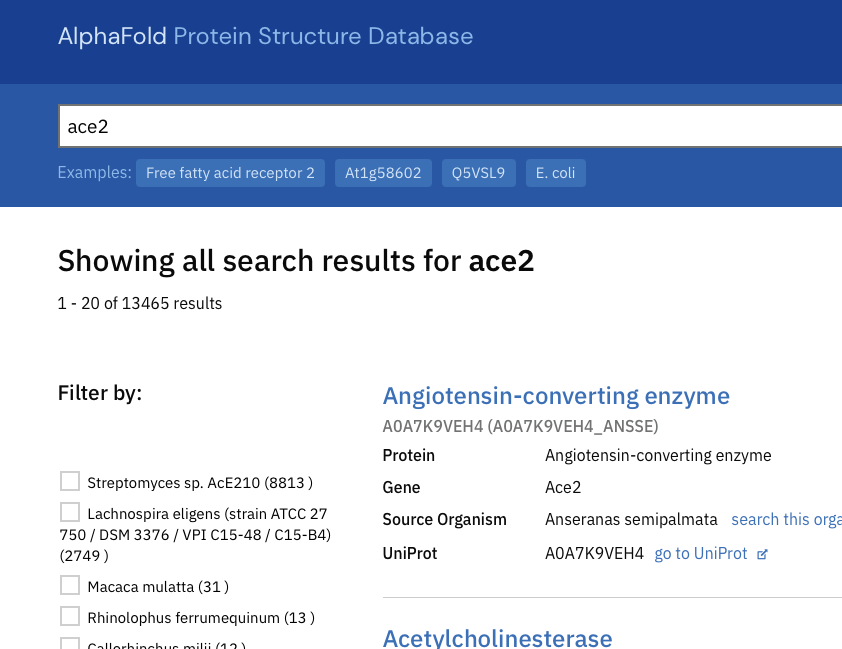Try the Free fatty acid receptor 2 example
The image size is (842, 649).
point(230,173)
